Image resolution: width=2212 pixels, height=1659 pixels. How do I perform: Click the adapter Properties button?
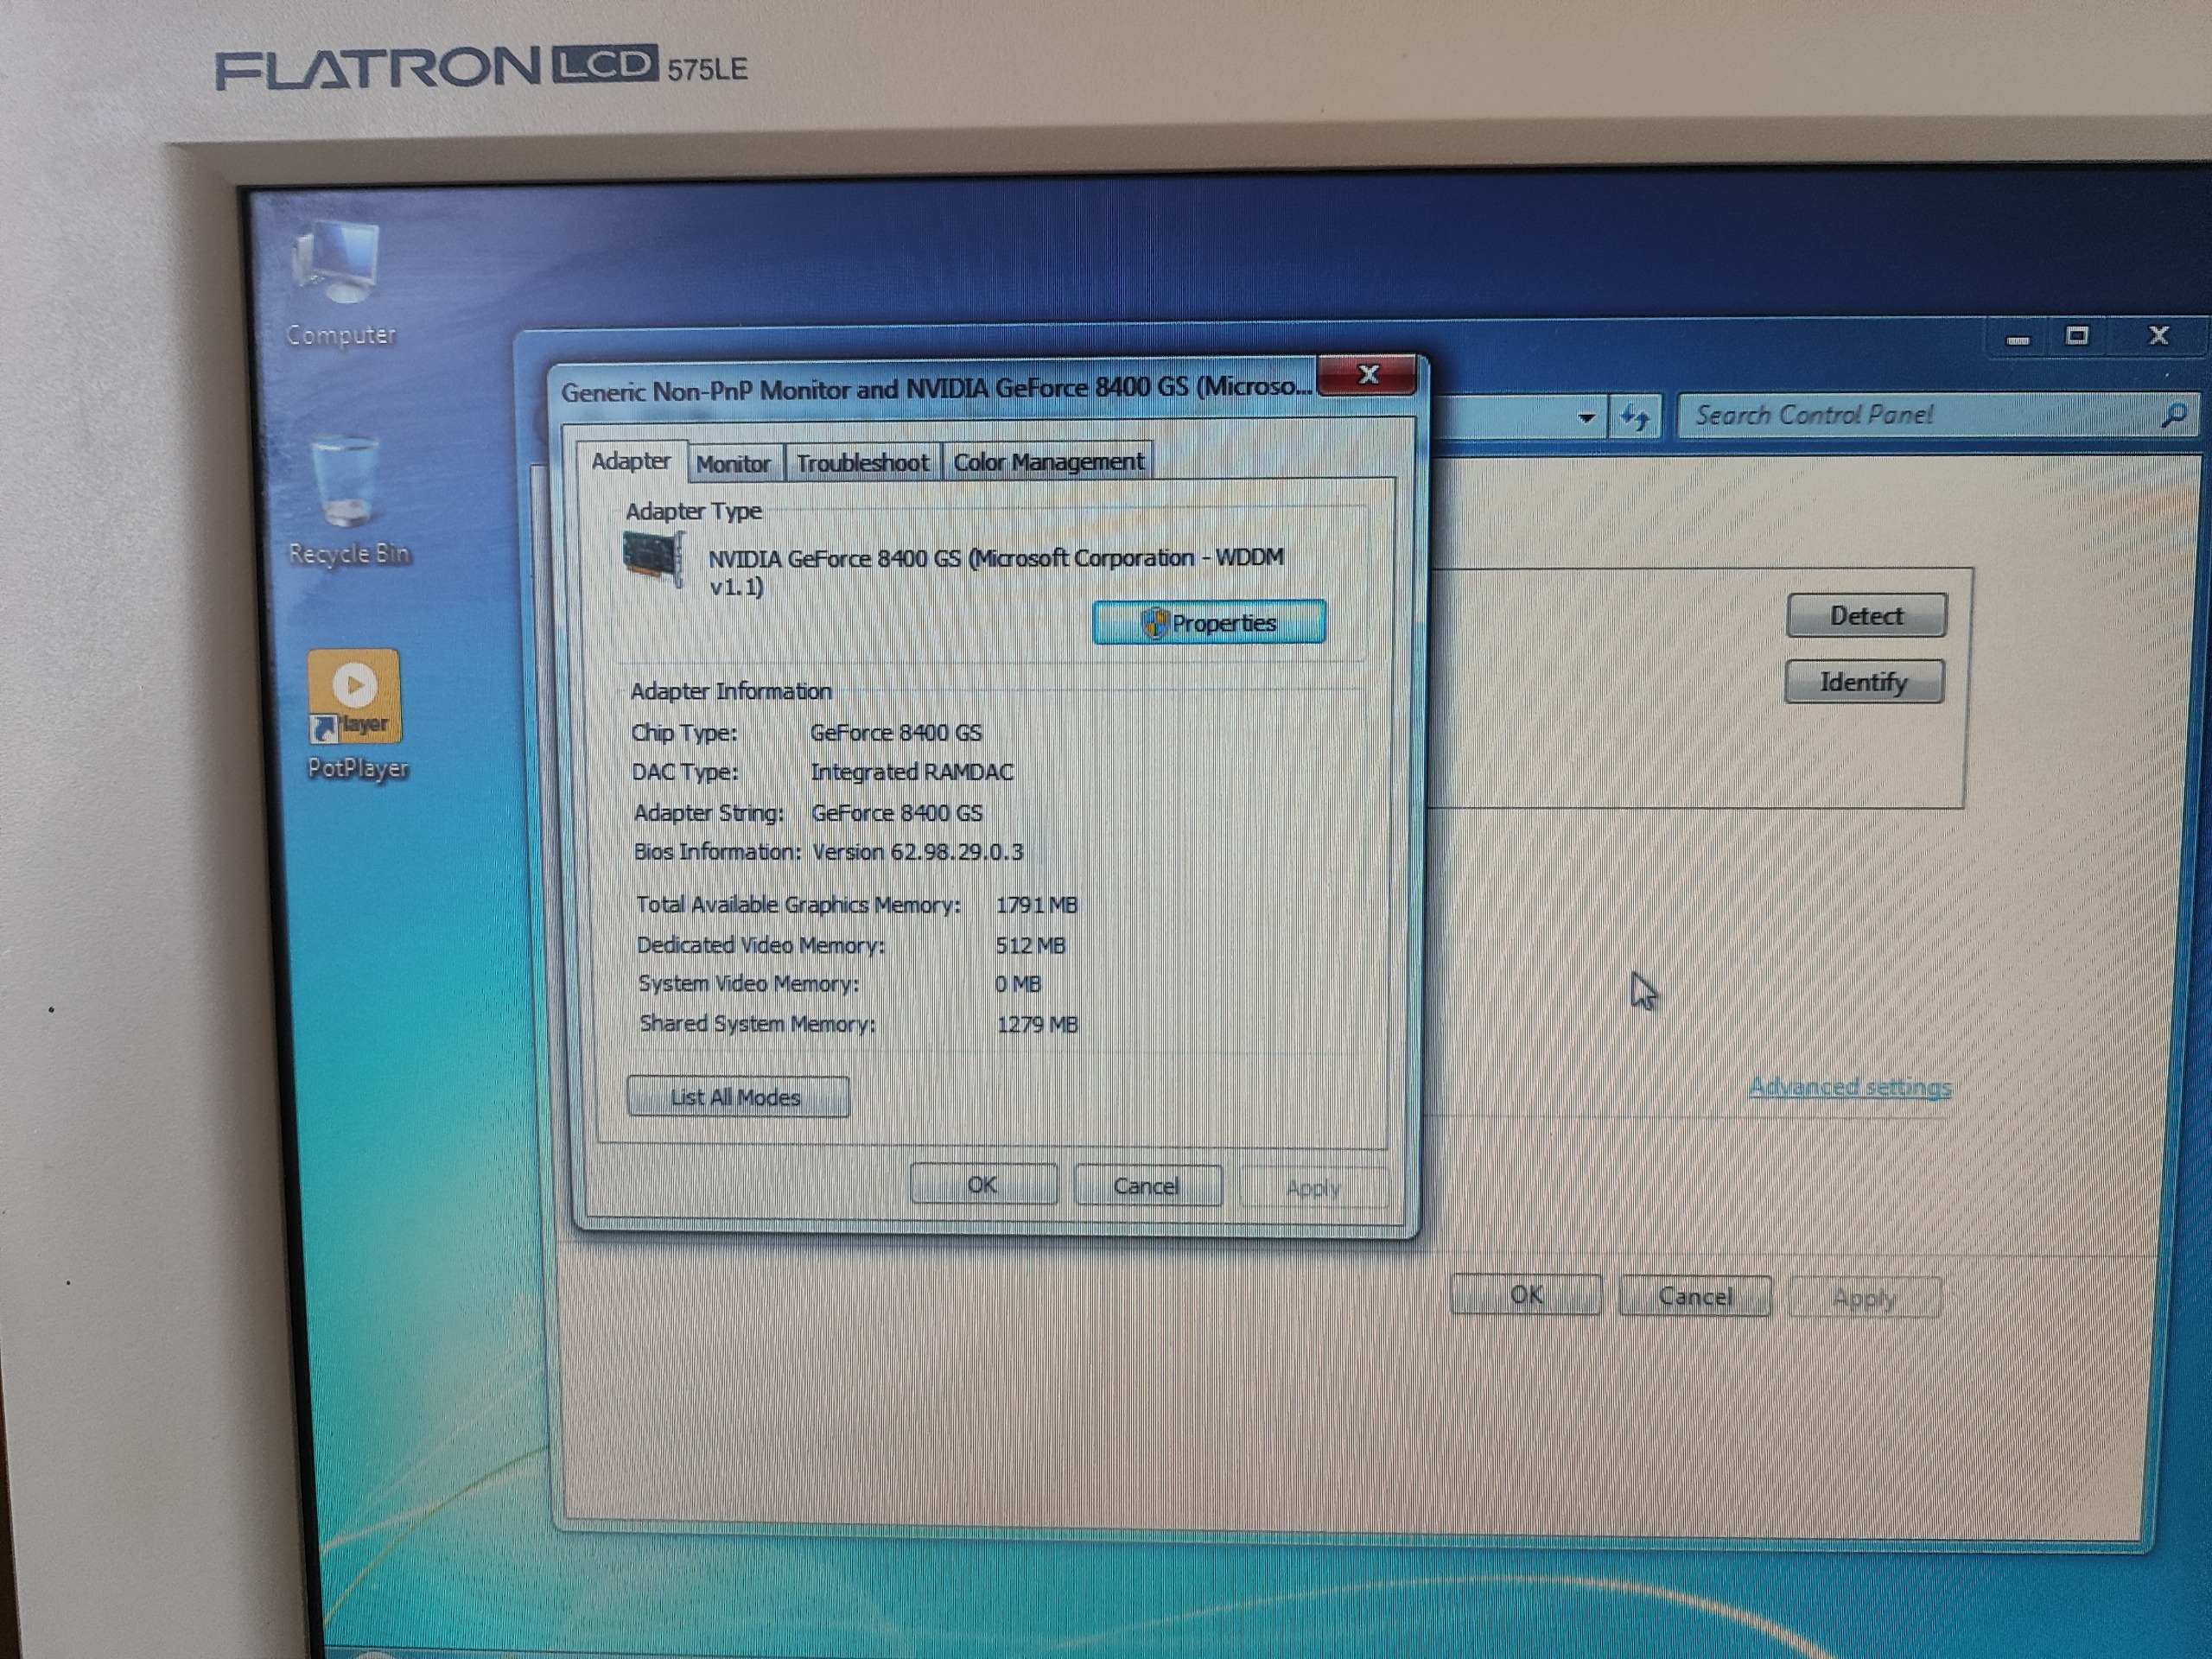pyautogui.click(x=1209, y=623)
